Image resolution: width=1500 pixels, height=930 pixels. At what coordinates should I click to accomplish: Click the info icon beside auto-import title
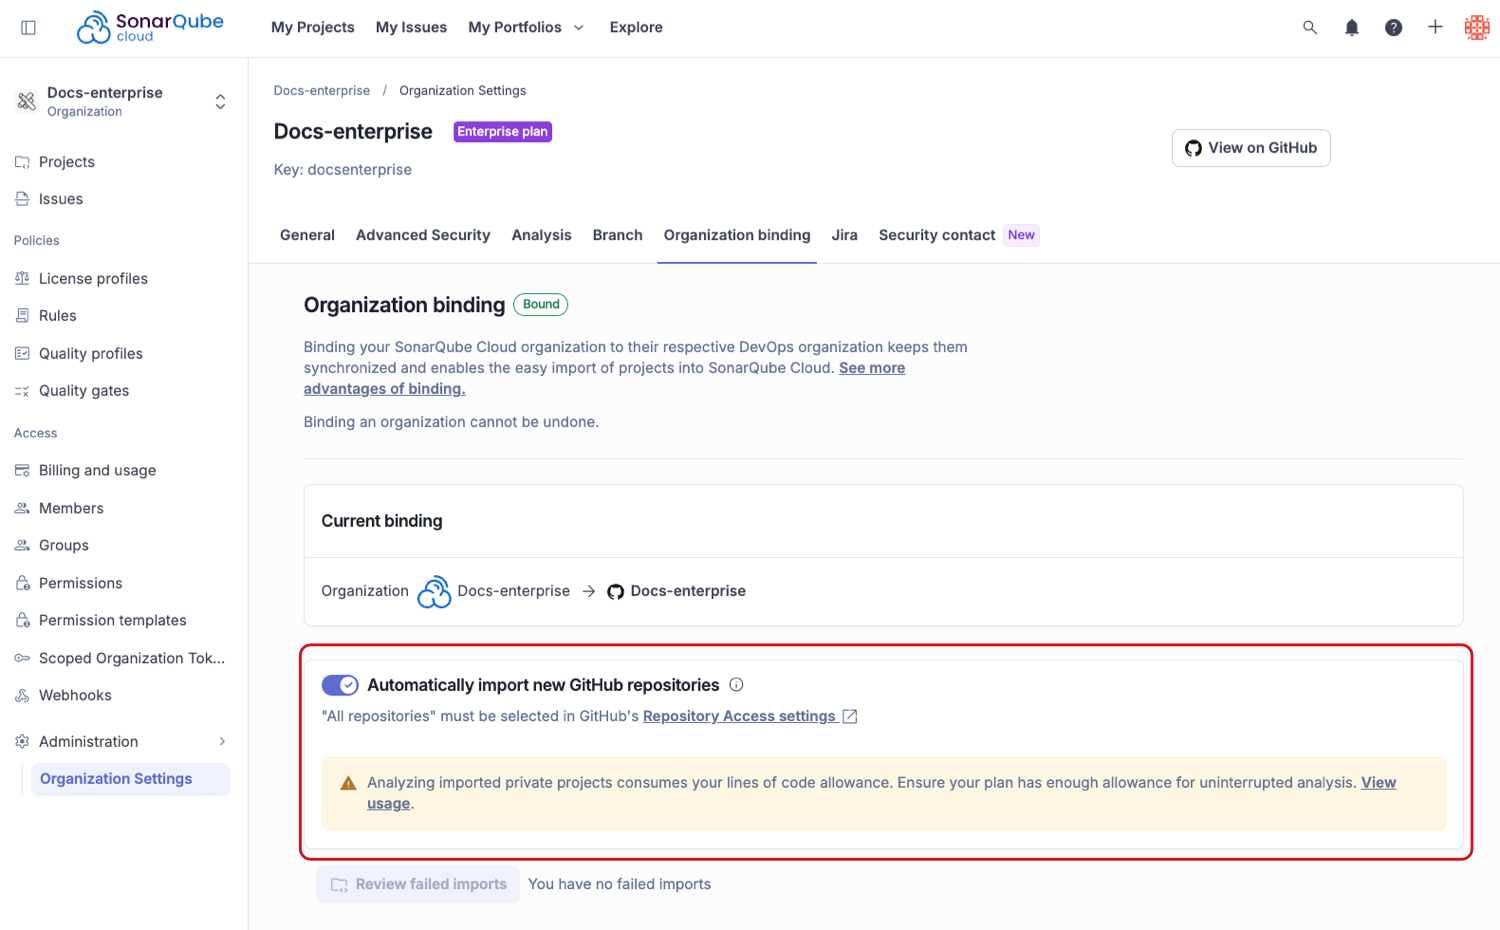736,685
